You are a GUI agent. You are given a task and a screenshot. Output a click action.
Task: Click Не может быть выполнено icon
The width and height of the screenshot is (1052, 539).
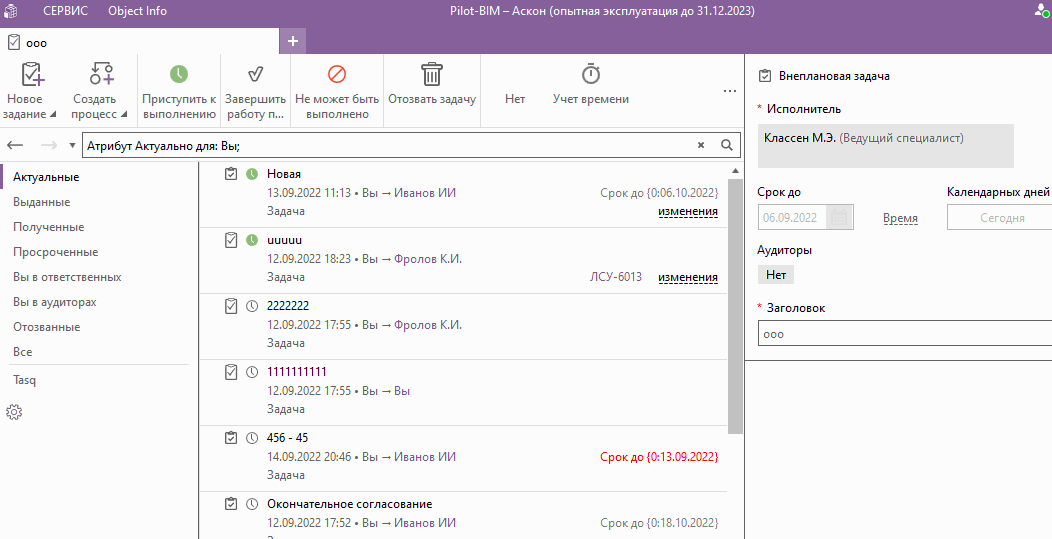click(x=337, y=75)
